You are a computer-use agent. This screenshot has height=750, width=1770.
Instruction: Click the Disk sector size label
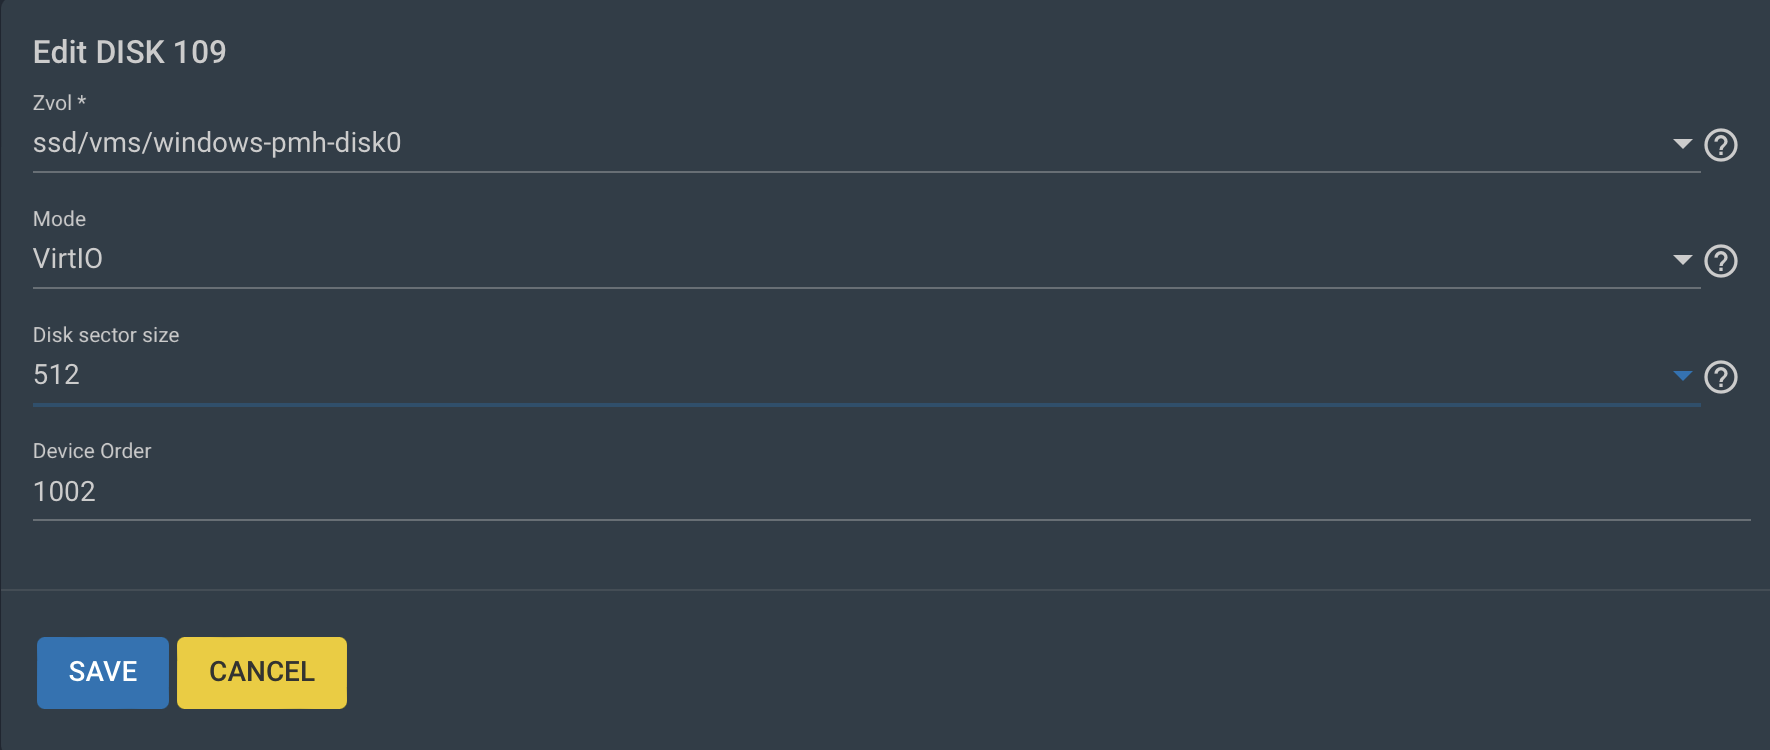[x=106, y=335]
